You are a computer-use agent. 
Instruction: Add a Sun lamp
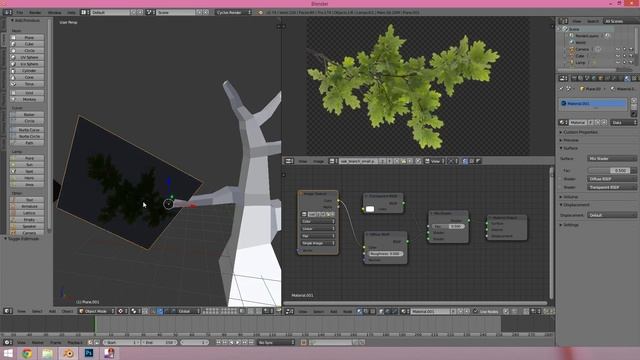coord(27,164)
